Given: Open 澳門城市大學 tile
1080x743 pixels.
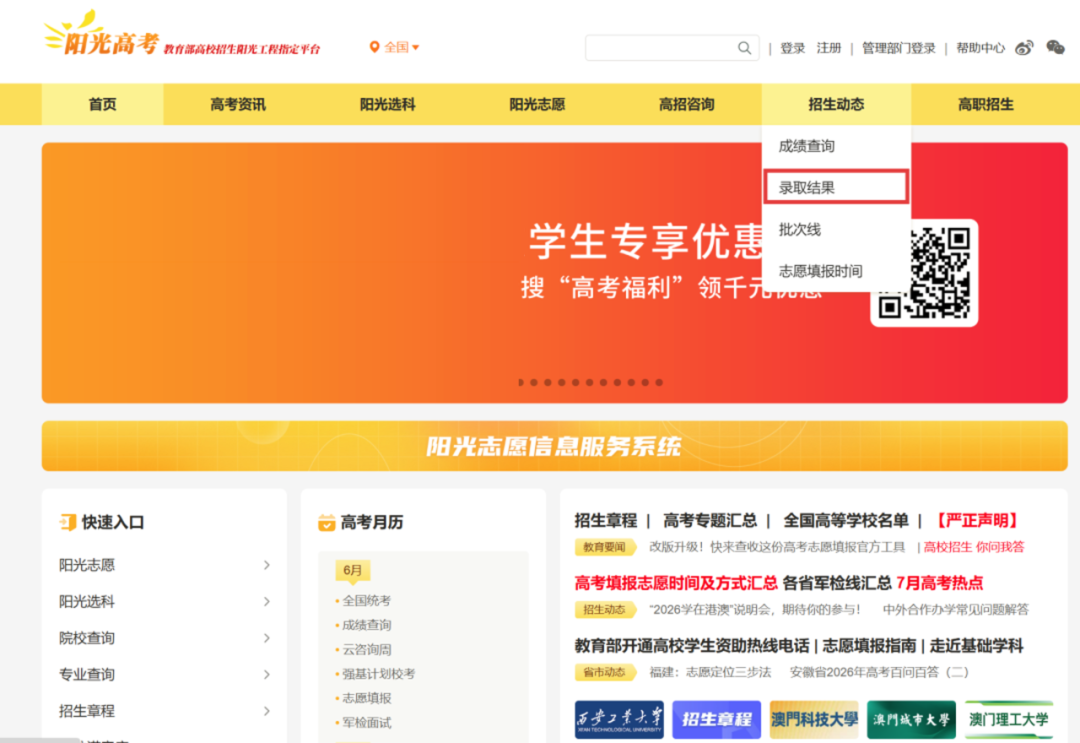Looking at the screenshot, I should point(911,720).
